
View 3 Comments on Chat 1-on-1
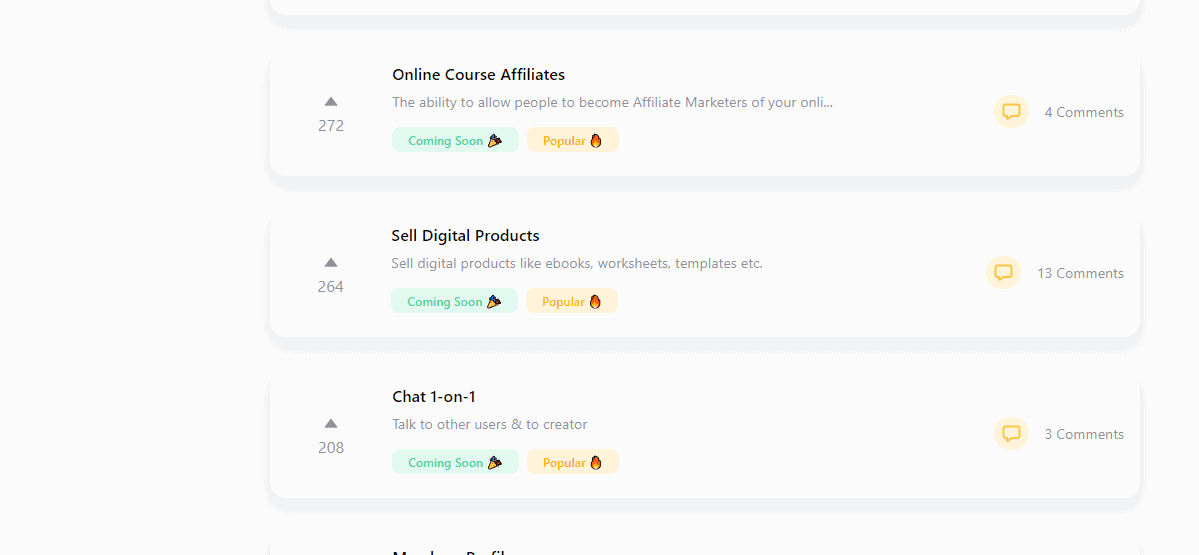pos(1084,435)
